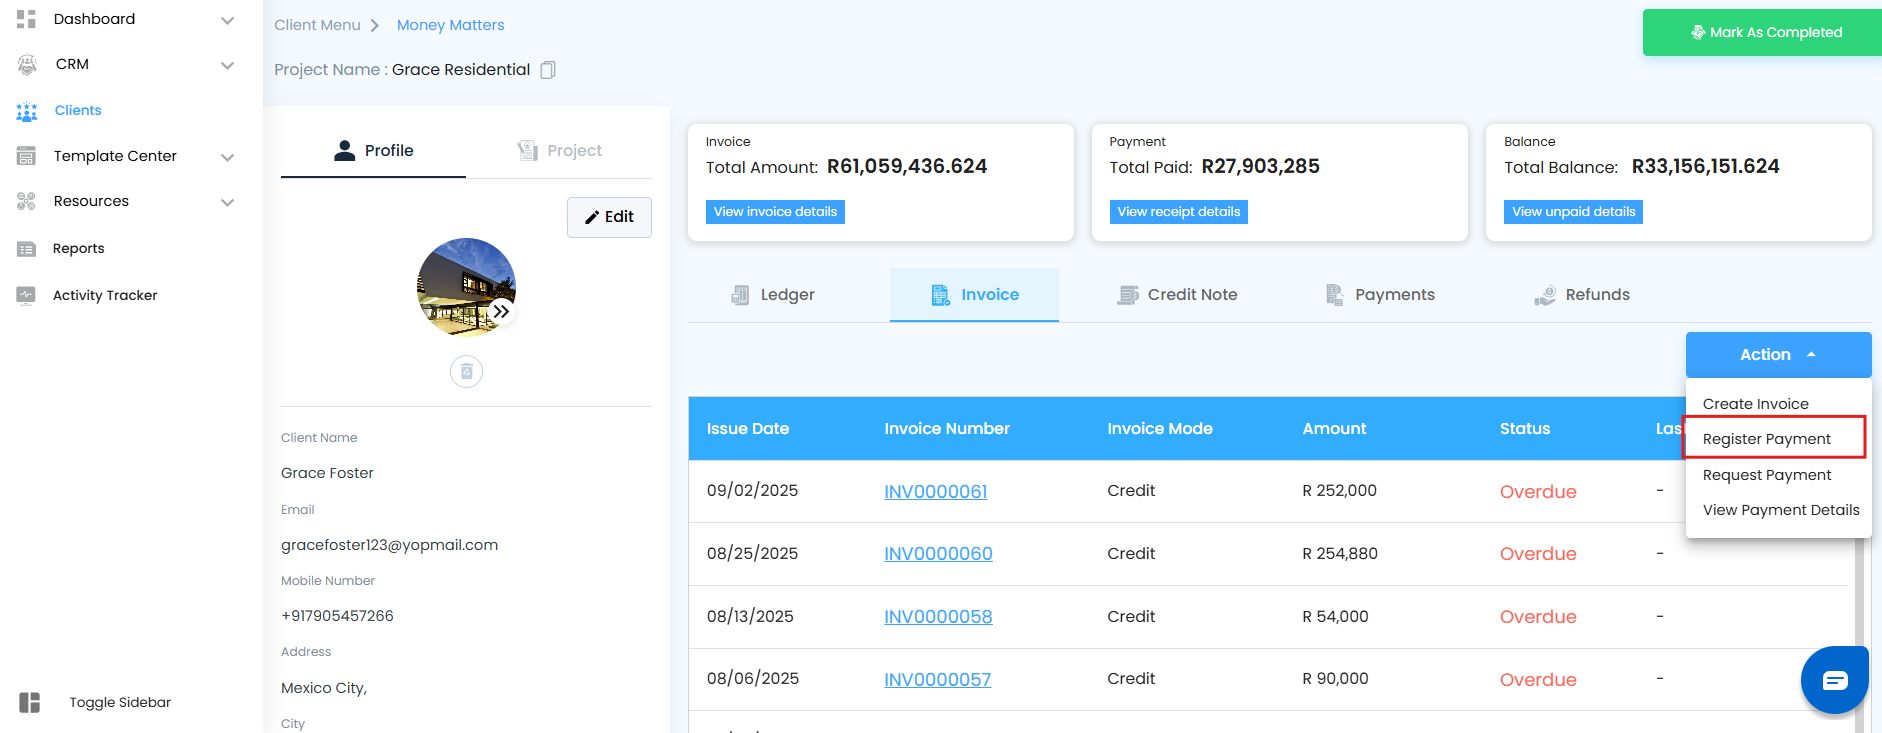Image resolution: width=1882 pixels, height=733 pixels.
Task: Click the Overdue status for INV0000061
Action: 1538,492
